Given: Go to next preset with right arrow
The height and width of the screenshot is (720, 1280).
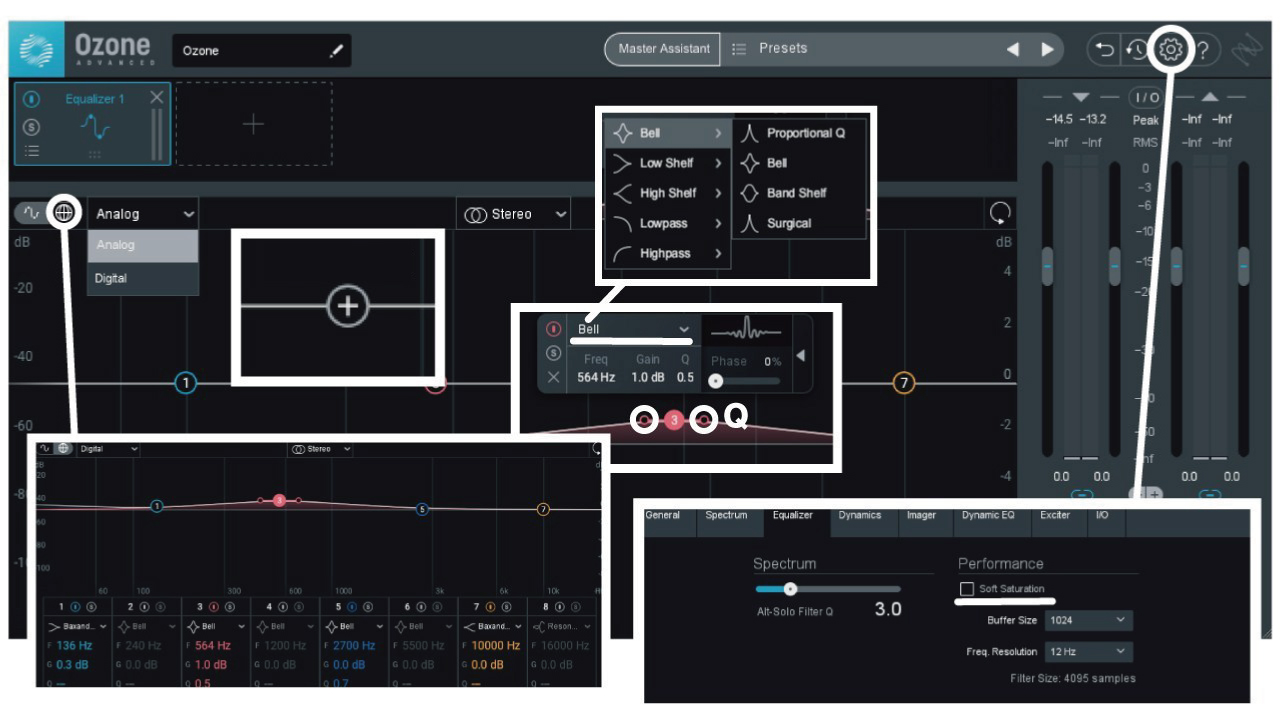Looking at the screenshot, I should tap(1047, 48).
